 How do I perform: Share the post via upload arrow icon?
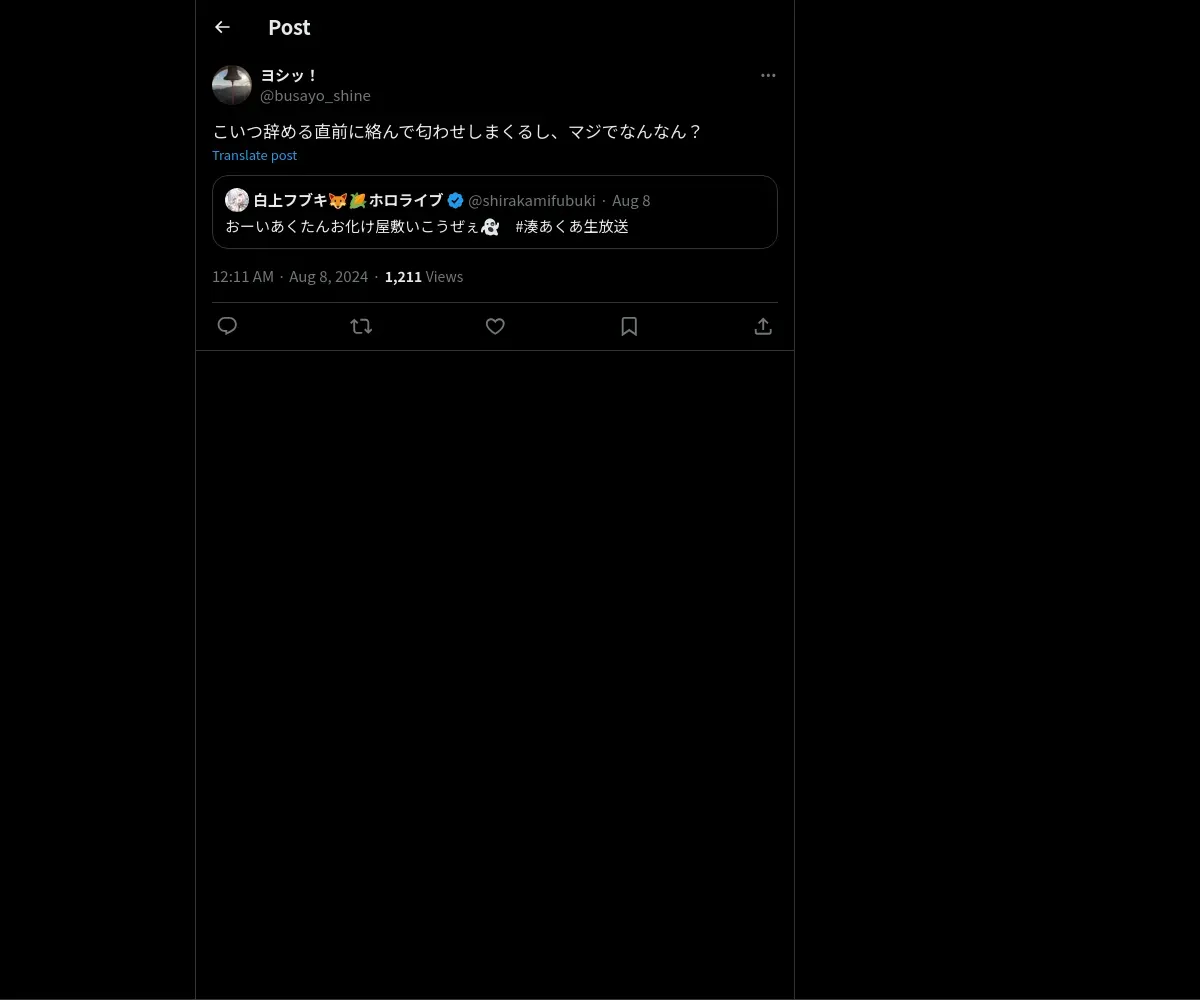(763, 326)
